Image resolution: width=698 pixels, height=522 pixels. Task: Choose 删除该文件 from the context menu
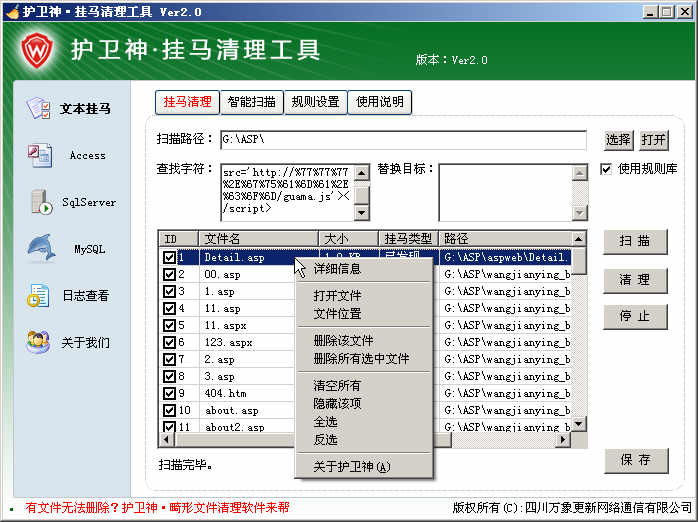[x=364, y=341]
